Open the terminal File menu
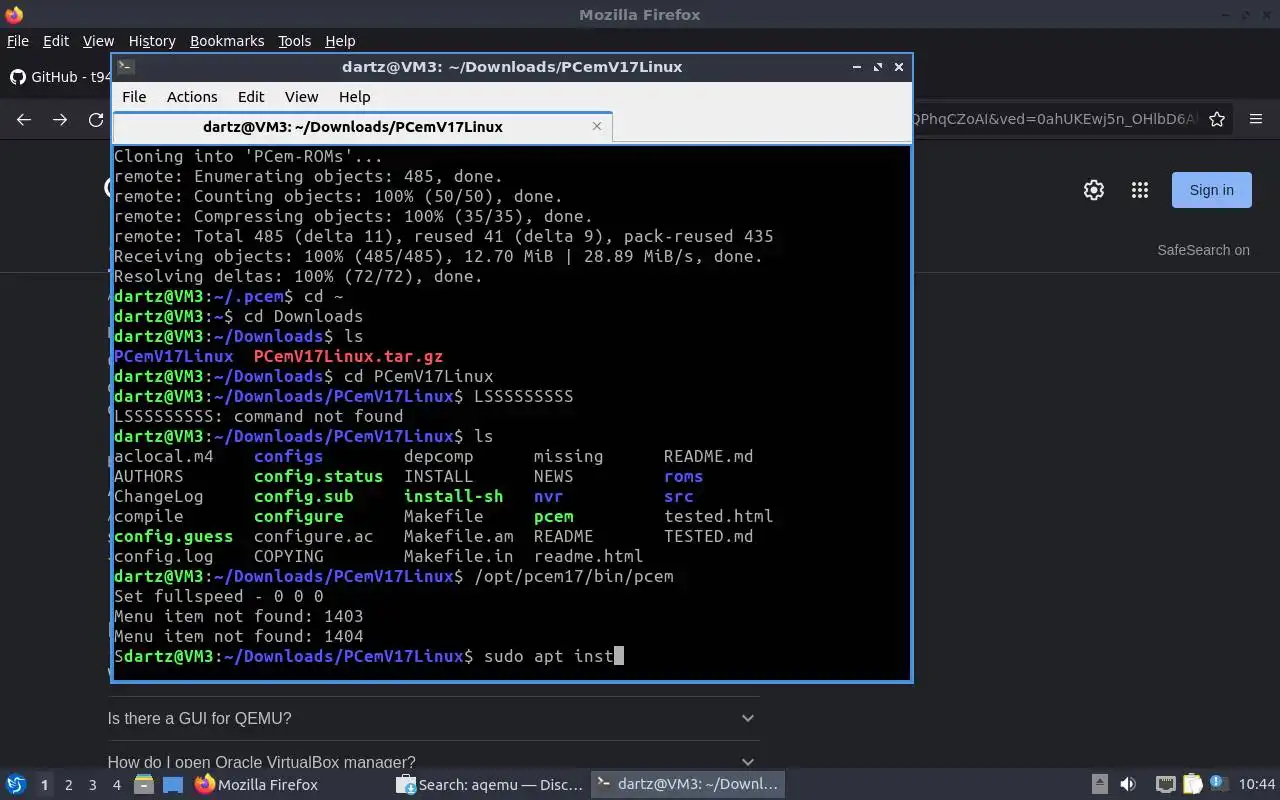 coord(134,97)
